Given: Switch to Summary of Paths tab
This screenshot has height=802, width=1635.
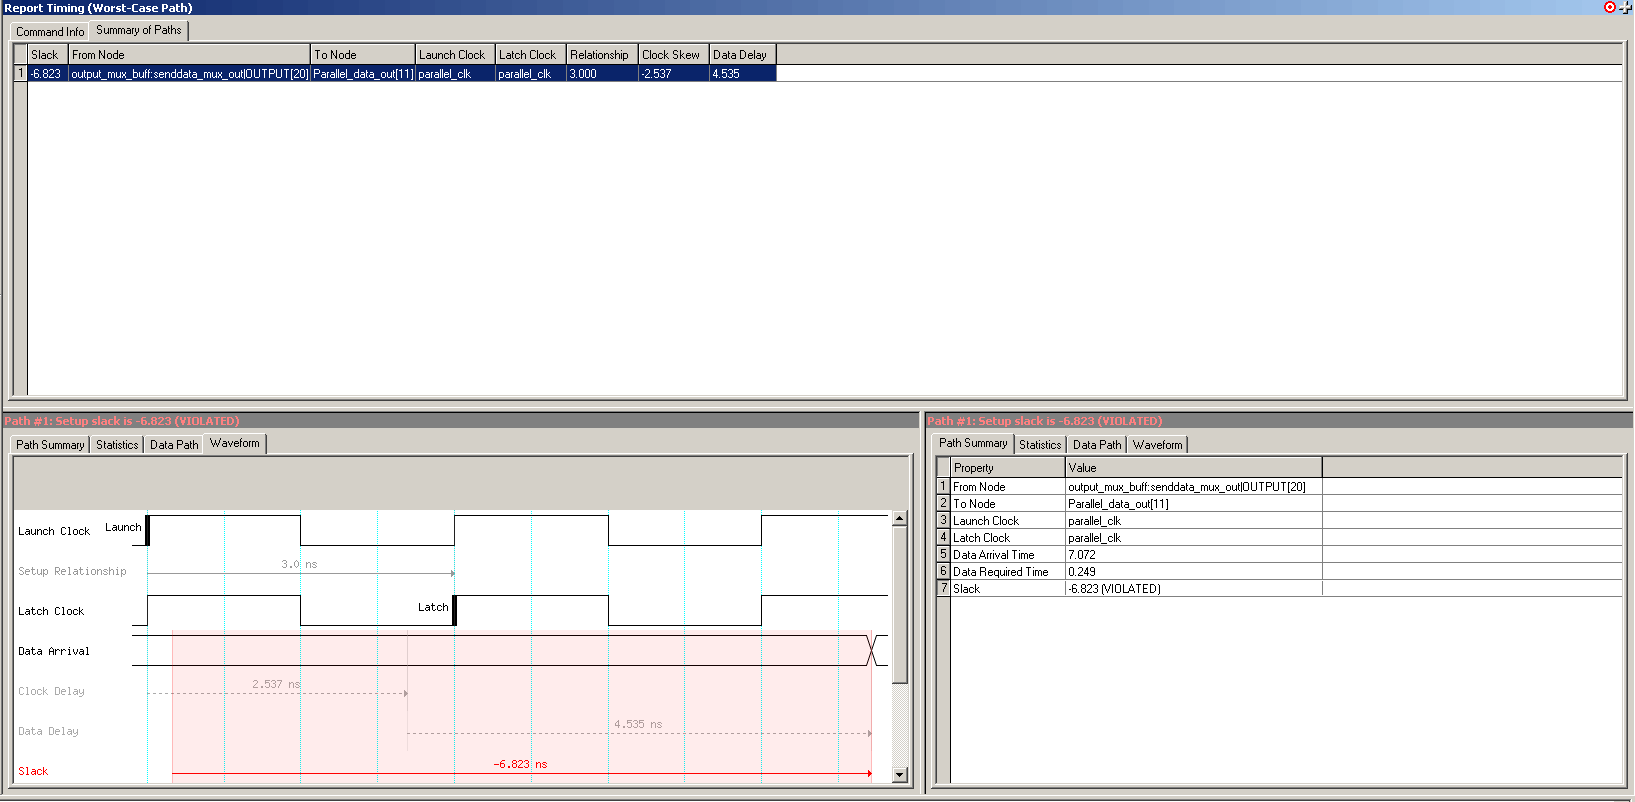Looking at the screenshot, I should point(139,30).
